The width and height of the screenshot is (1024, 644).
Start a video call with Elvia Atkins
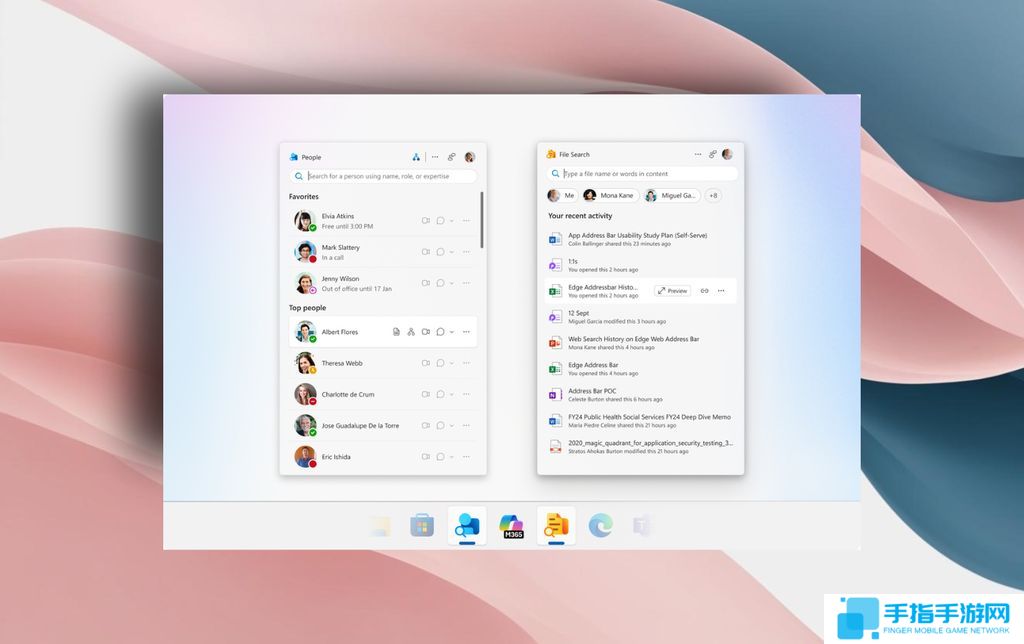pyautogui.click(x=425, y=218)
